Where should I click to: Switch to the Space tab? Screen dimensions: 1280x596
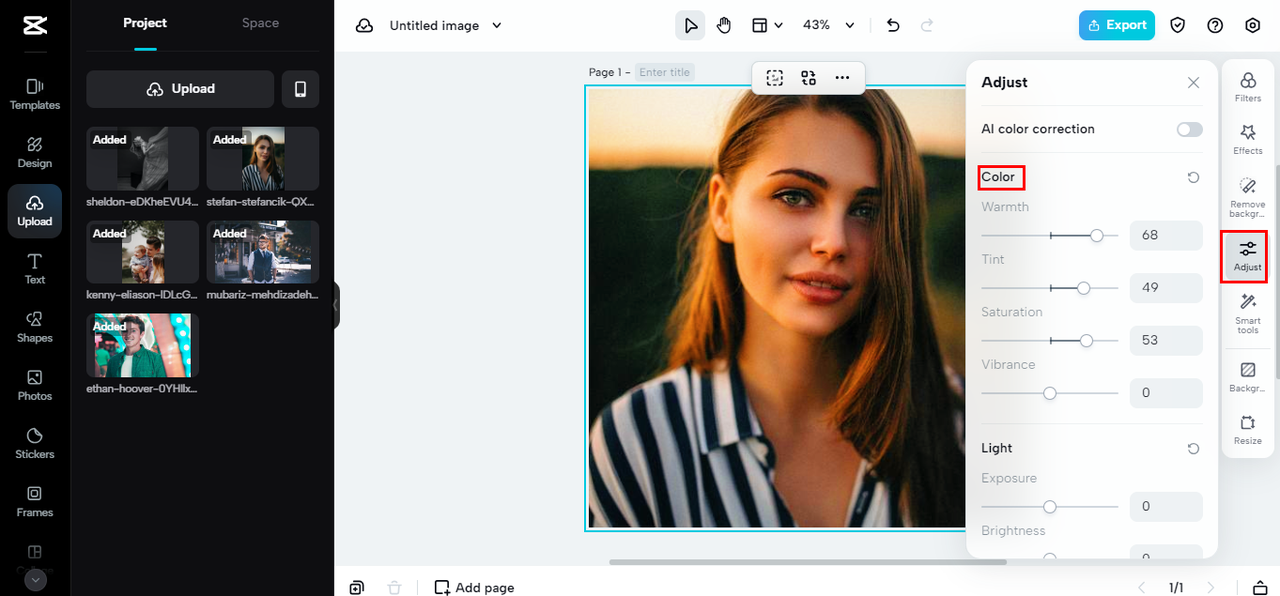point(260,23)
